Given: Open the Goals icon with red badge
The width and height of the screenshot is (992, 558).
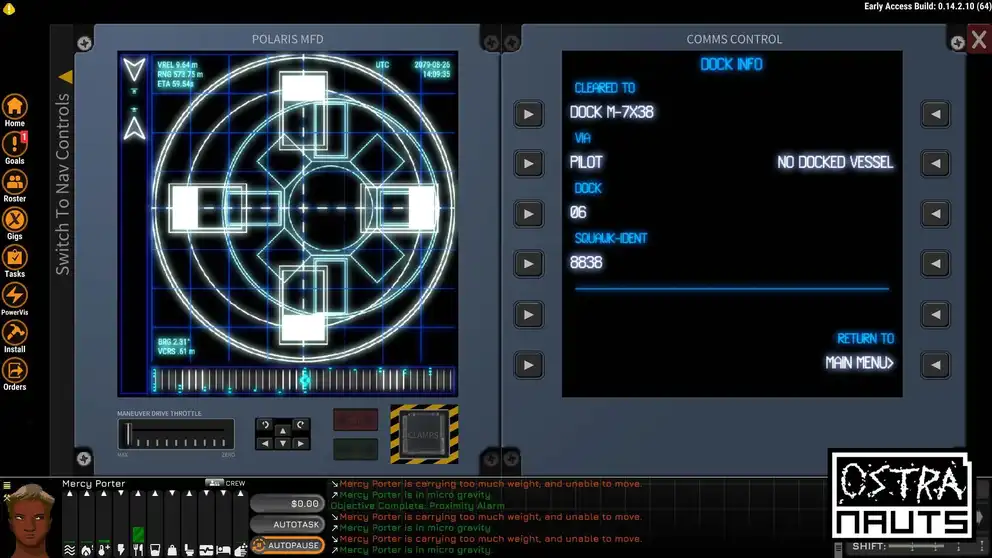Looking at the screenshot, I should [15, 145].
